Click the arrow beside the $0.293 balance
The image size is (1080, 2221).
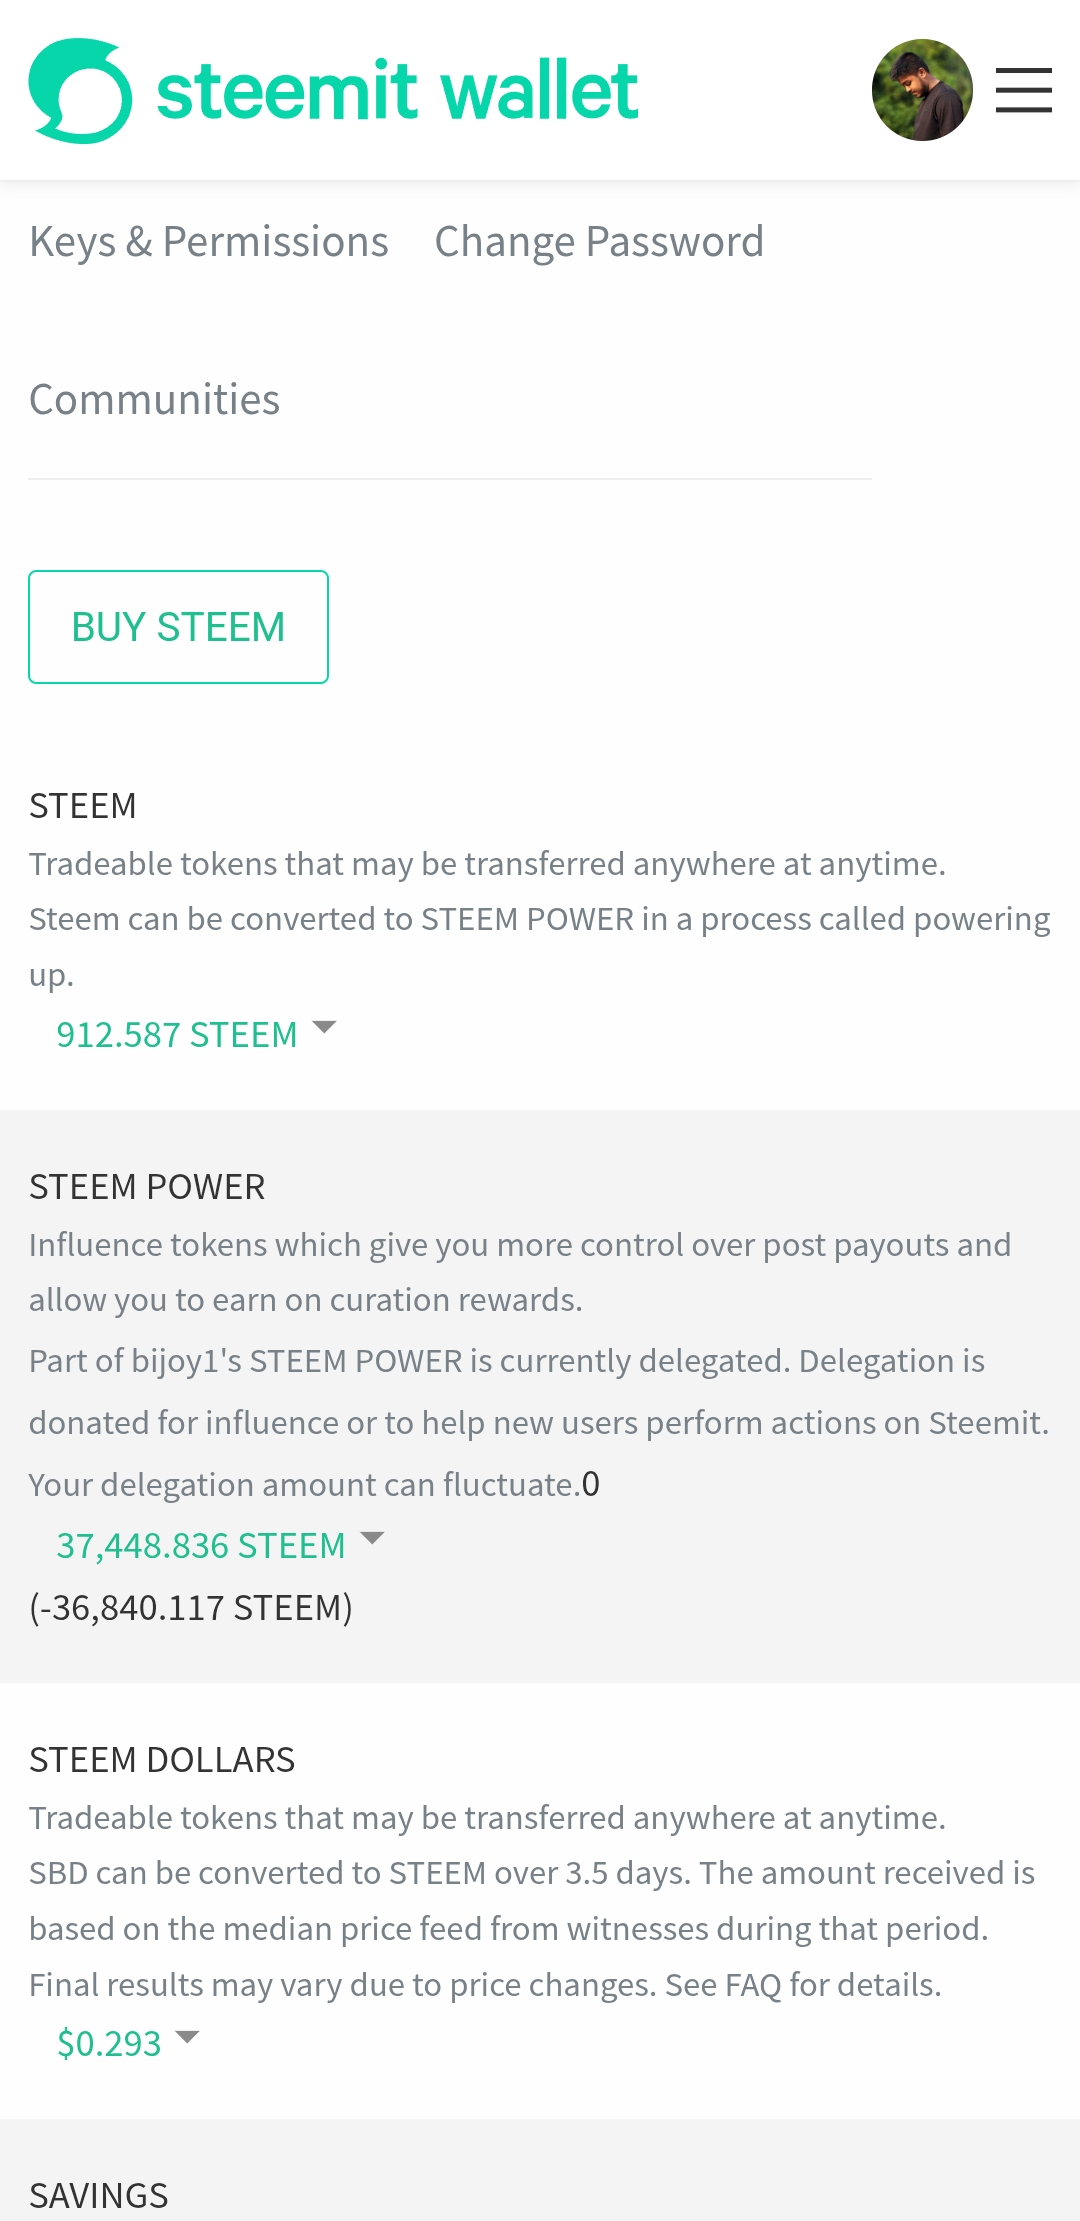pyautogui.click(x=187, y=2036)
